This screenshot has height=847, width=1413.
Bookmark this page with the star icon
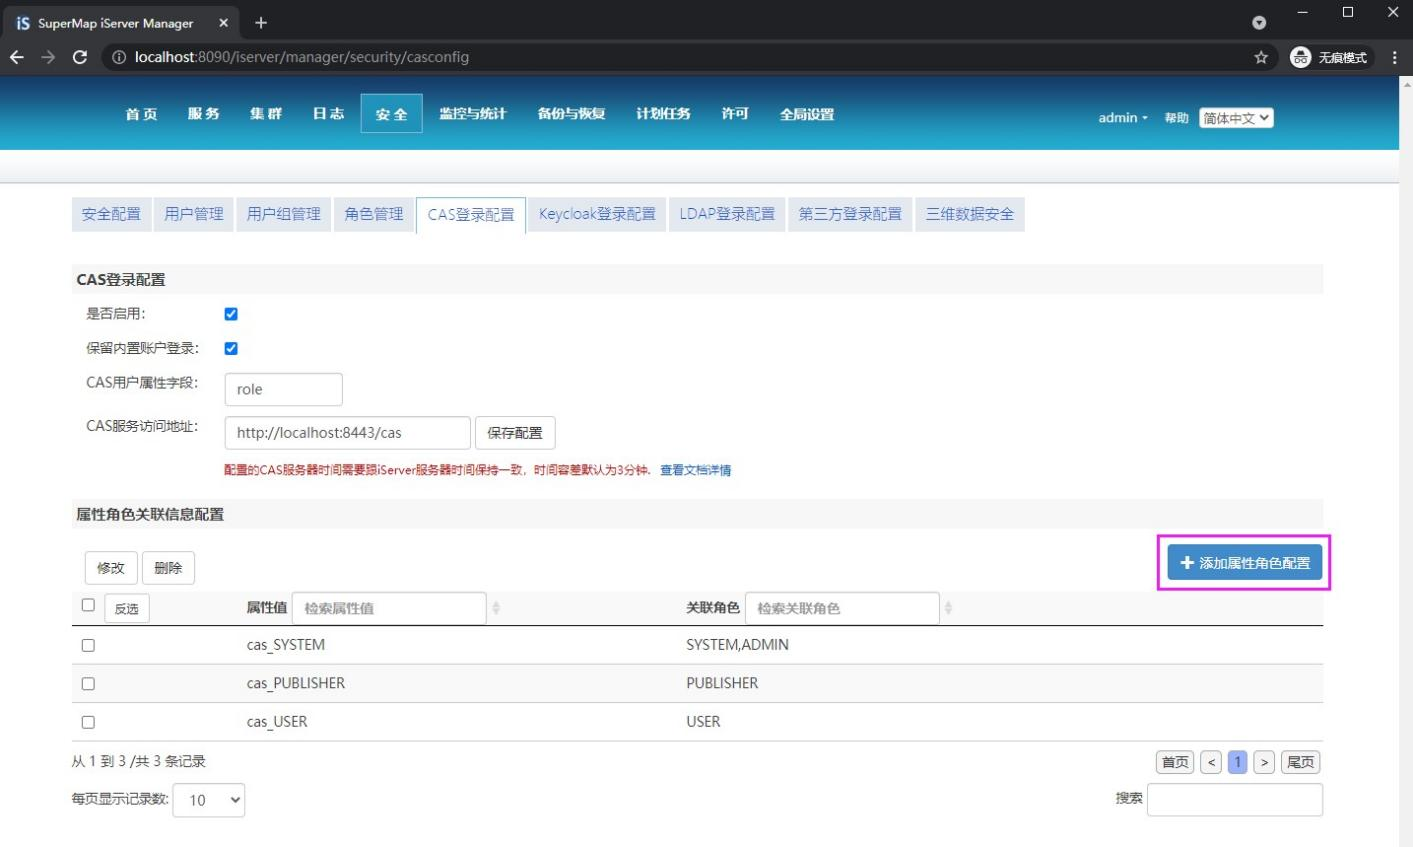point(1261,57)
